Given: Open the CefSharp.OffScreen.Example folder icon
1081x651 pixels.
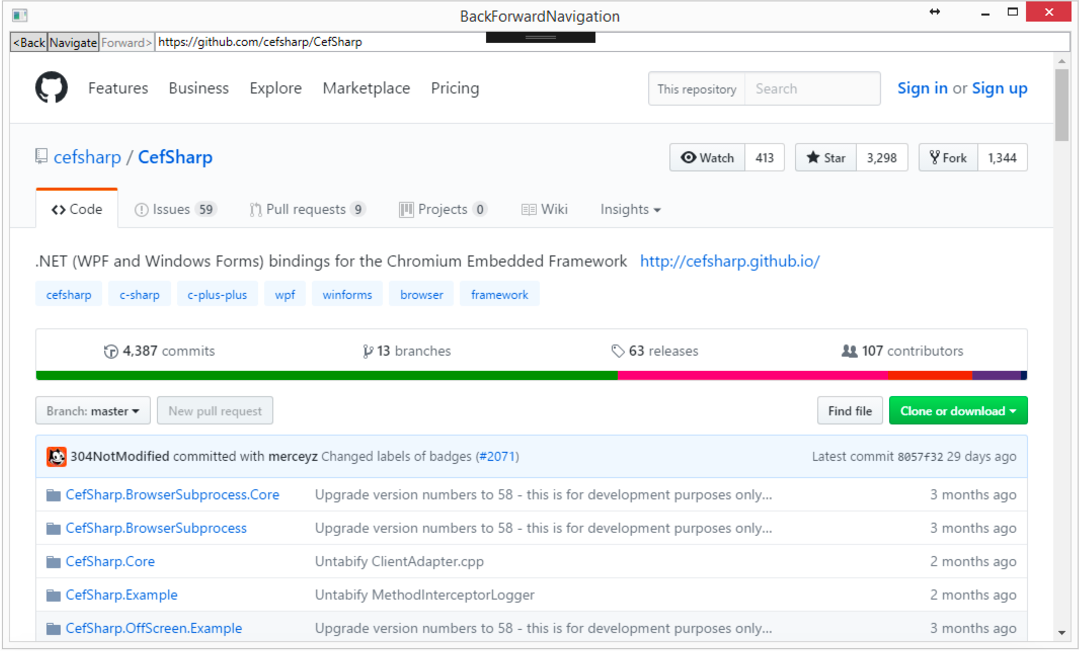Looking at the screenshot, I should point(54,629).
